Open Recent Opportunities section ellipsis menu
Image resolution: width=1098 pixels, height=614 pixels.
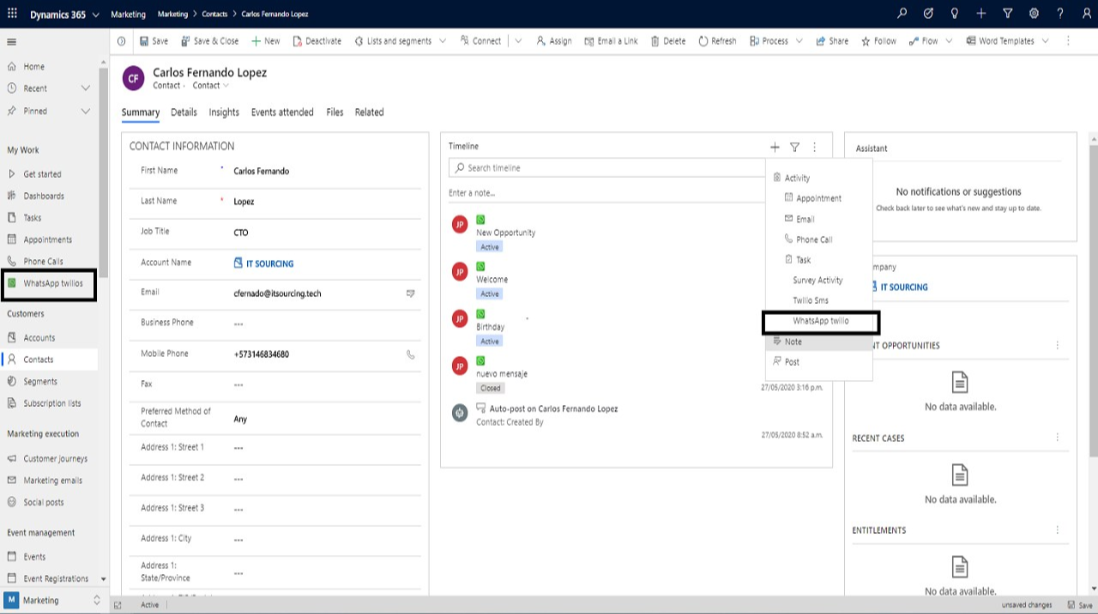[x=1057, y=345]
